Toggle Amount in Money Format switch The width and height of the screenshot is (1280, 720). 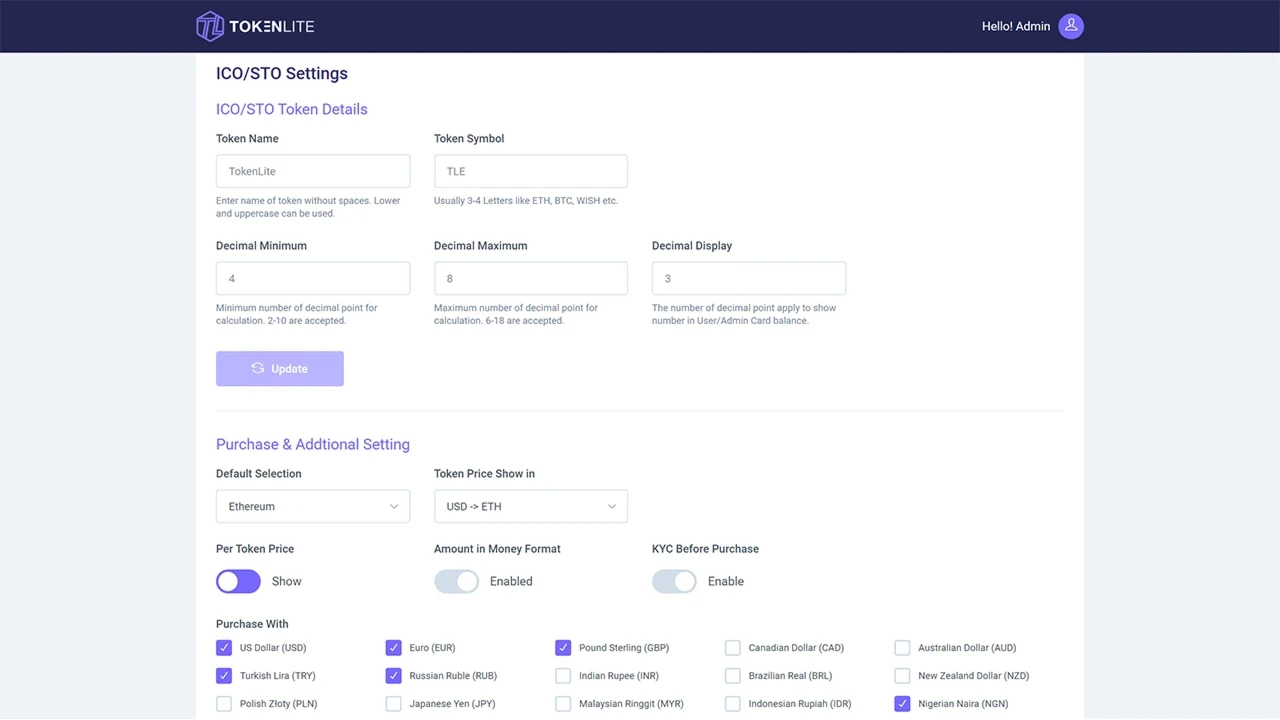click(456, 581)
